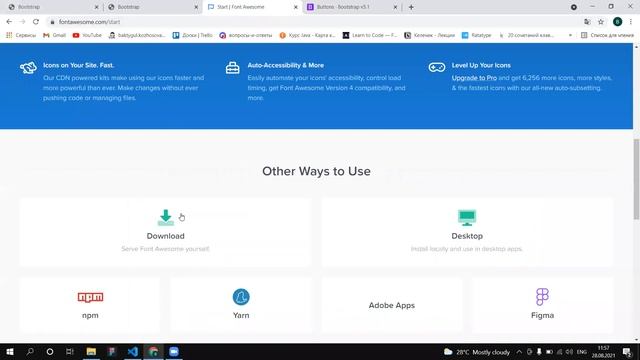Viewport: 640px width, 360px height.
Task: Open a new browser tab
Action: pyautogui.click(x=411, y=7)
